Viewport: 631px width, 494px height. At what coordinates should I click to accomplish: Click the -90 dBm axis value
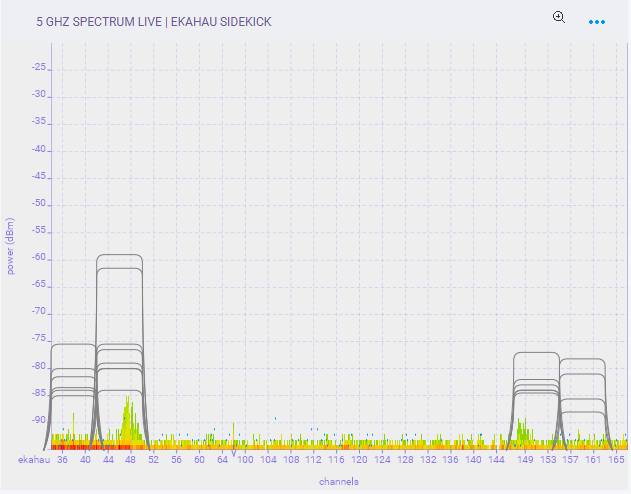click(39, 420)
